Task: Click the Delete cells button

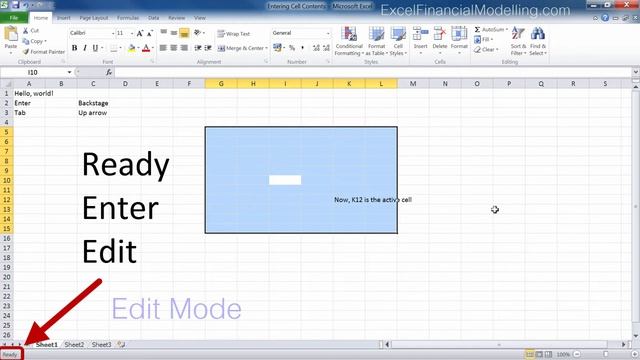Action: [440, 40]
